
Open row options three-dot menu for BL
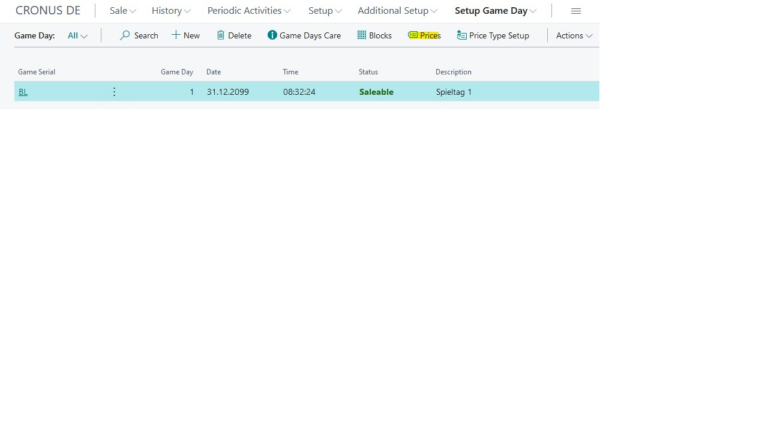(114, 92)
